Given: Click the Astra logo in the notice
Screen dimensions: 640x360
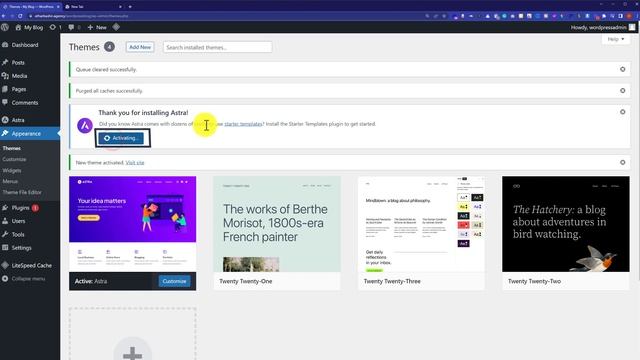Looking at the screenshot, I should pyautogui.click(x=85, y=125).
